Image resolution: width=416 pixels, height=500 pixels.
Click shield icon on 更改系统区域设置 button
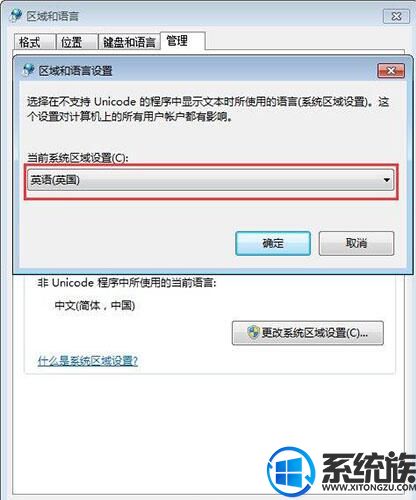pyautogui.click(x=253, y=332)
